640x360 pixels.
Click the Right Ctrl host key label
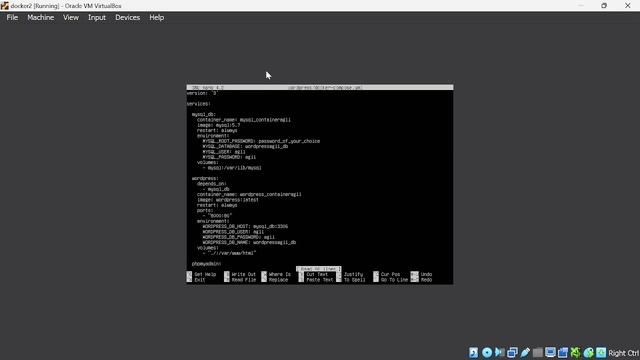[x=624, y=353]
